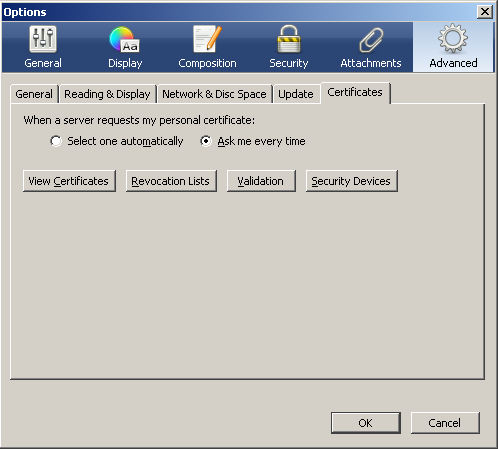Select the Certificates tab

355,92
